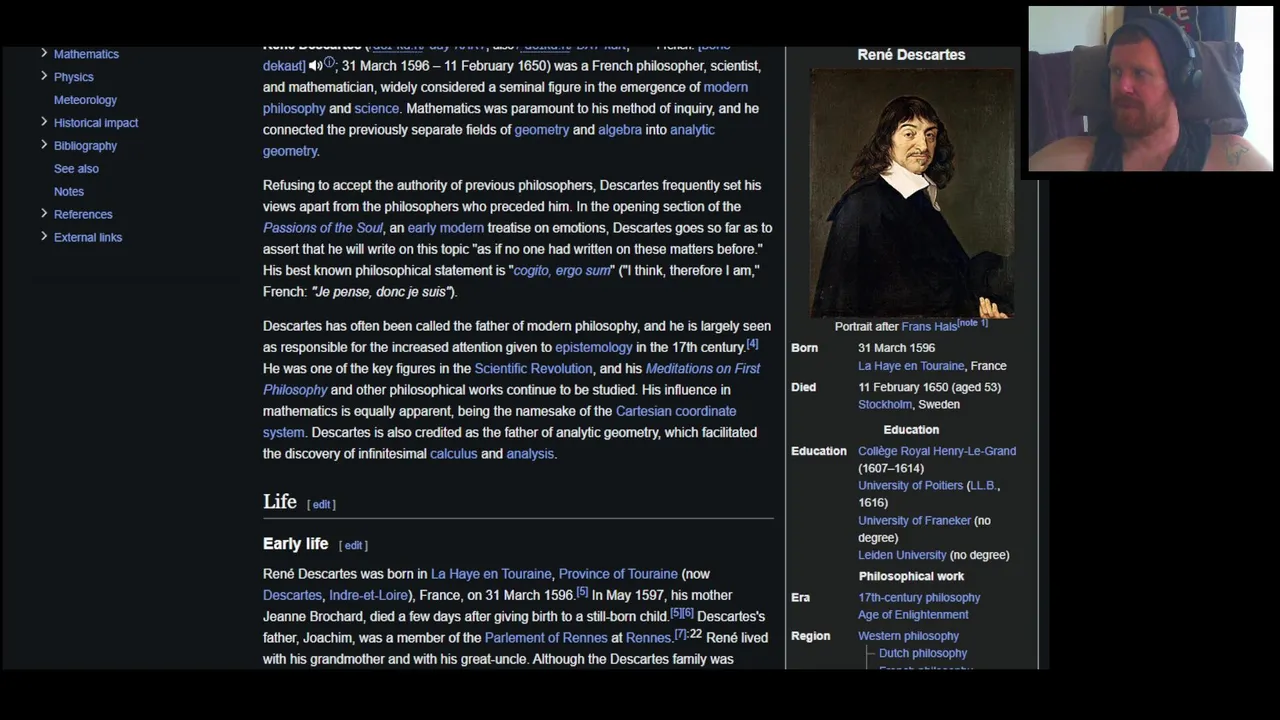Play the pronunciation audio speaker icon
The height and width of the screenshot is (720, 1280).
[x=314, y=66]
